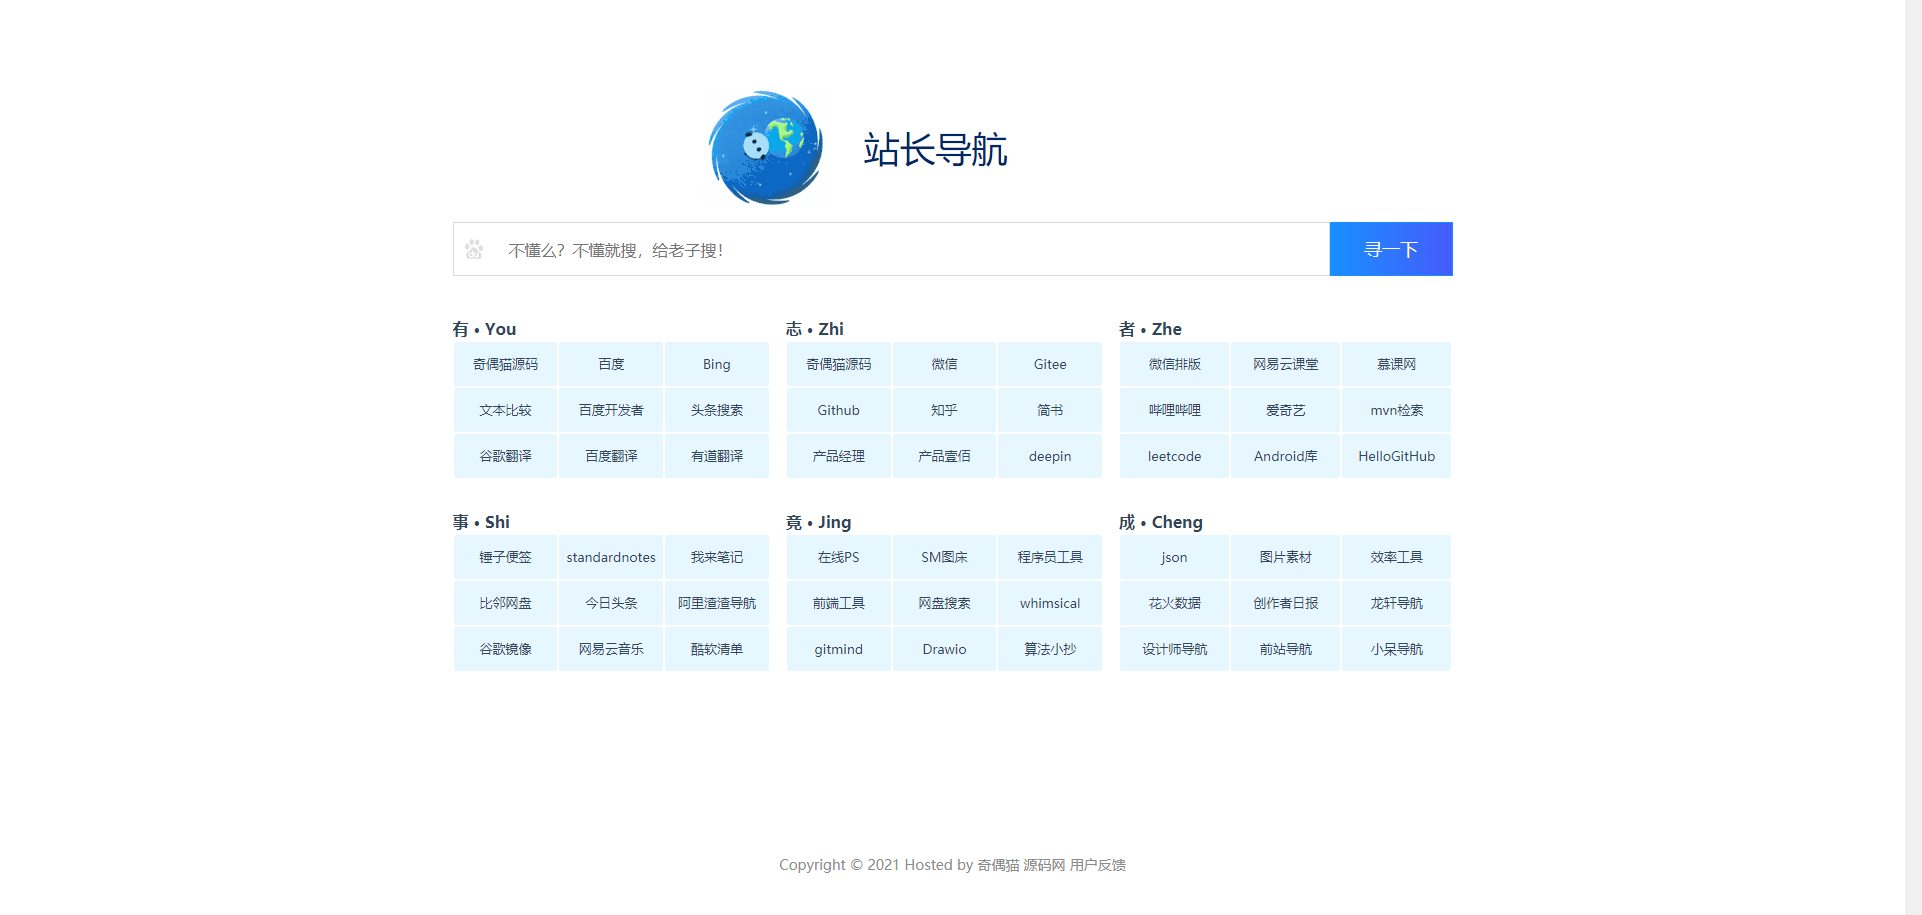The image size is (1922, 915).
Task: Open the 我来笔记 link
Action: [717, 557]
